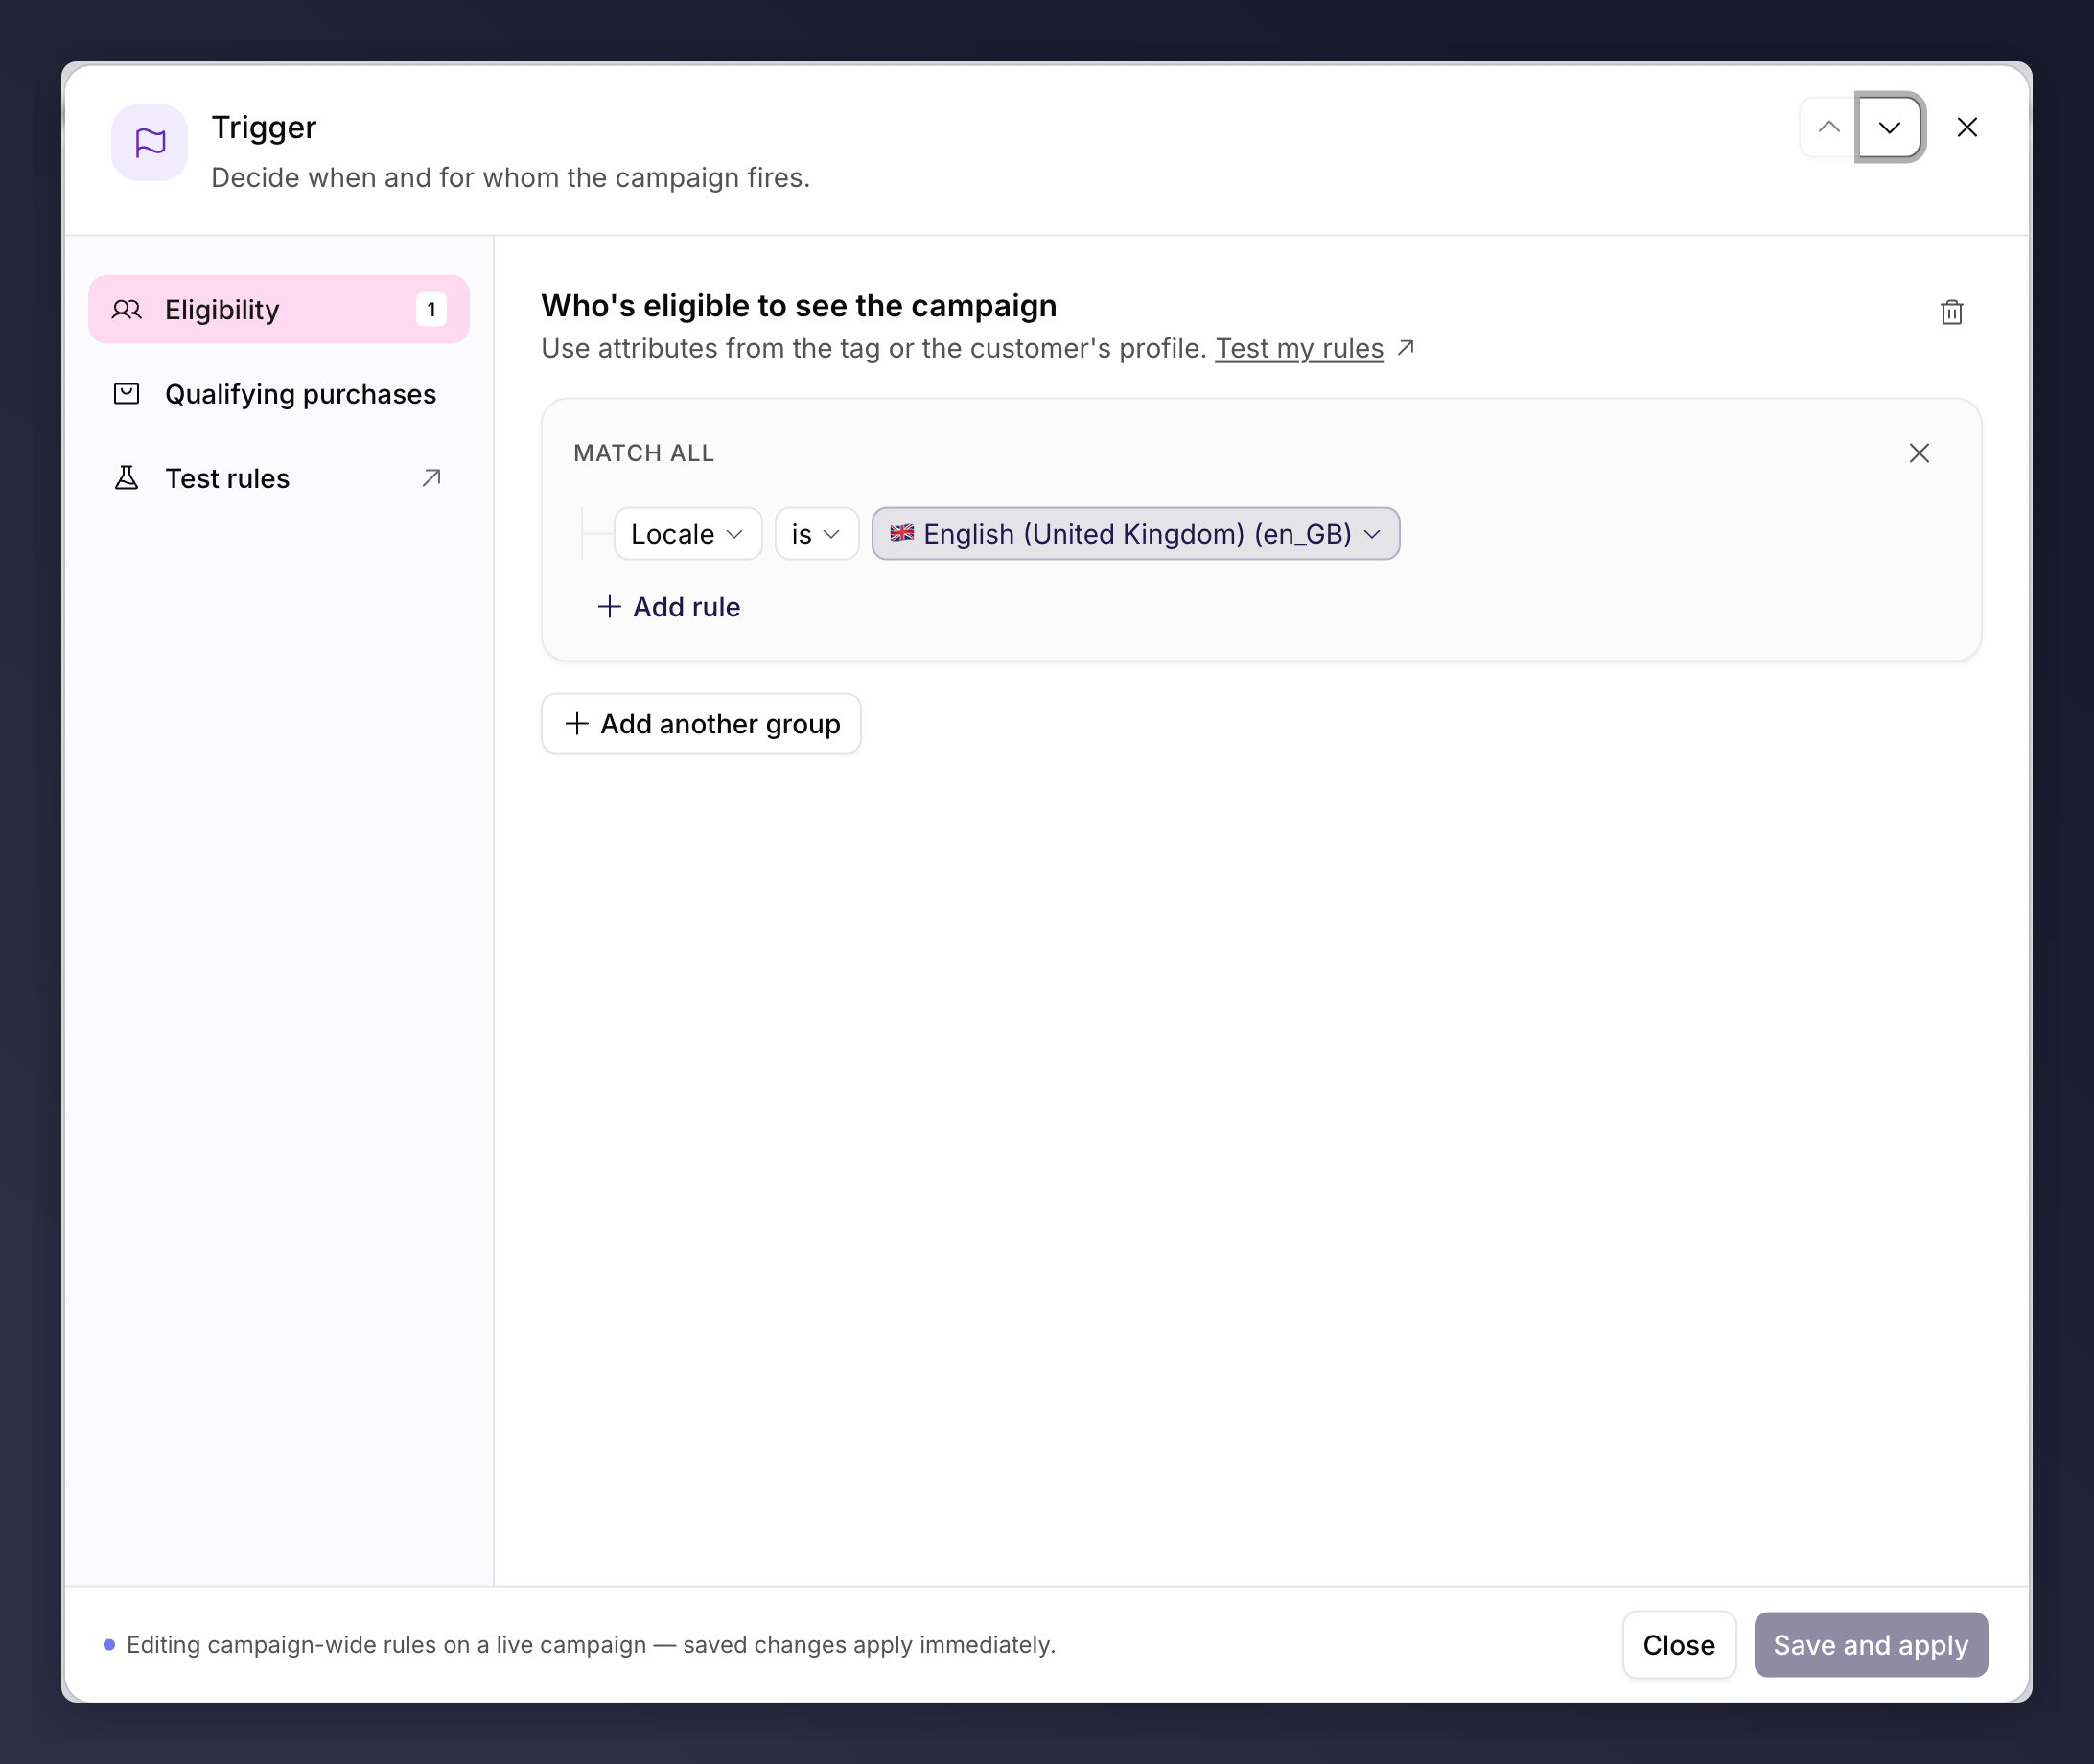Click the Eligibility count badge
Viewport: 2094px width, 1764px height.
click(431, 309)
